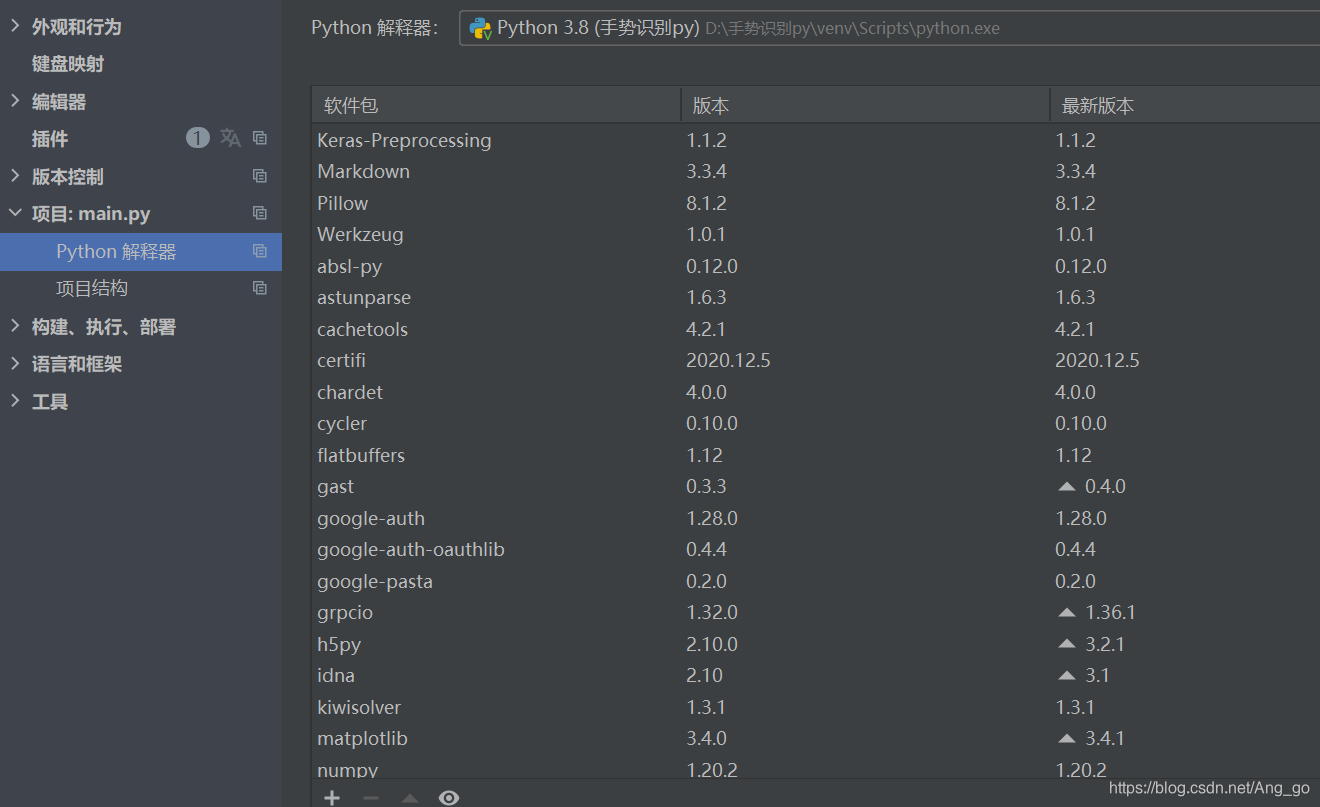Open the Python 解释器 dropdown selector
The height and width of the screenshot is (807, 1320).
tap(890, 28)
